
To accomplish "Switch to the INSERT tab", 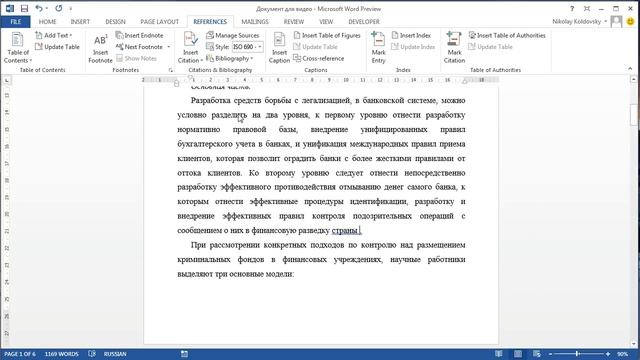I will [x=80, y=22].
